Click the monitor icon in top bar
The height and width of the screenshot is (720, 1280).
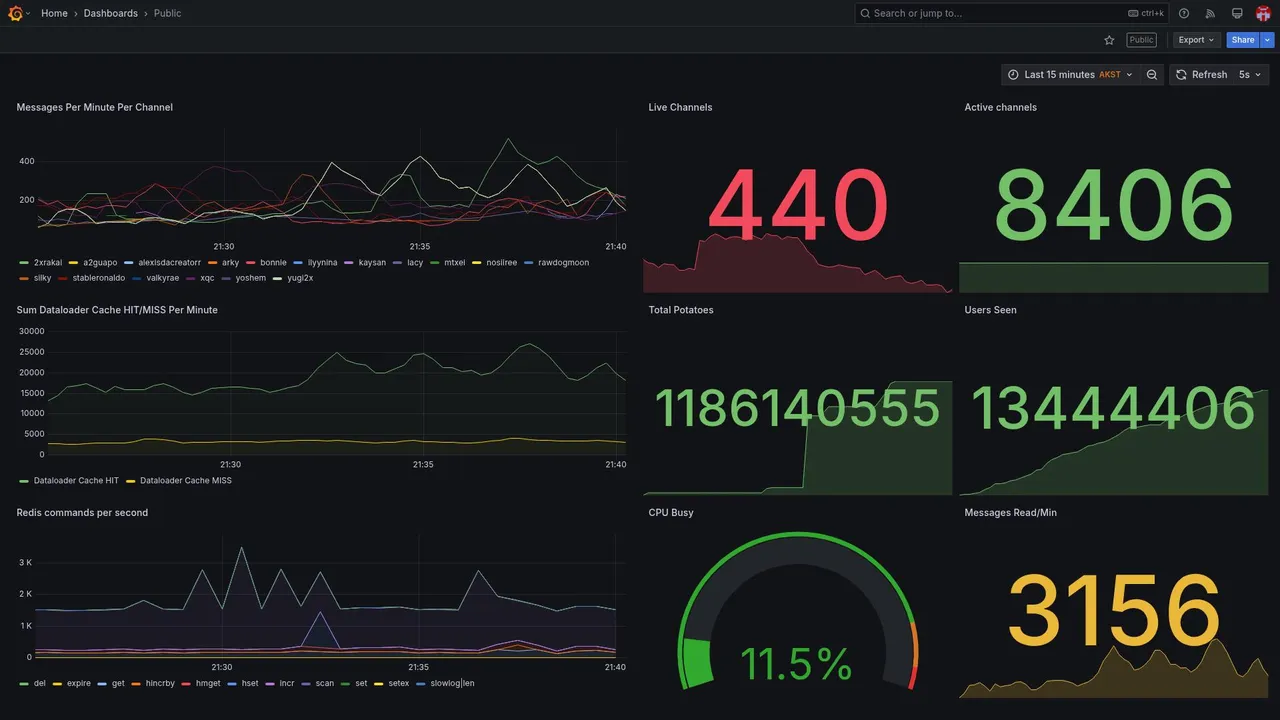[1237, 13]
